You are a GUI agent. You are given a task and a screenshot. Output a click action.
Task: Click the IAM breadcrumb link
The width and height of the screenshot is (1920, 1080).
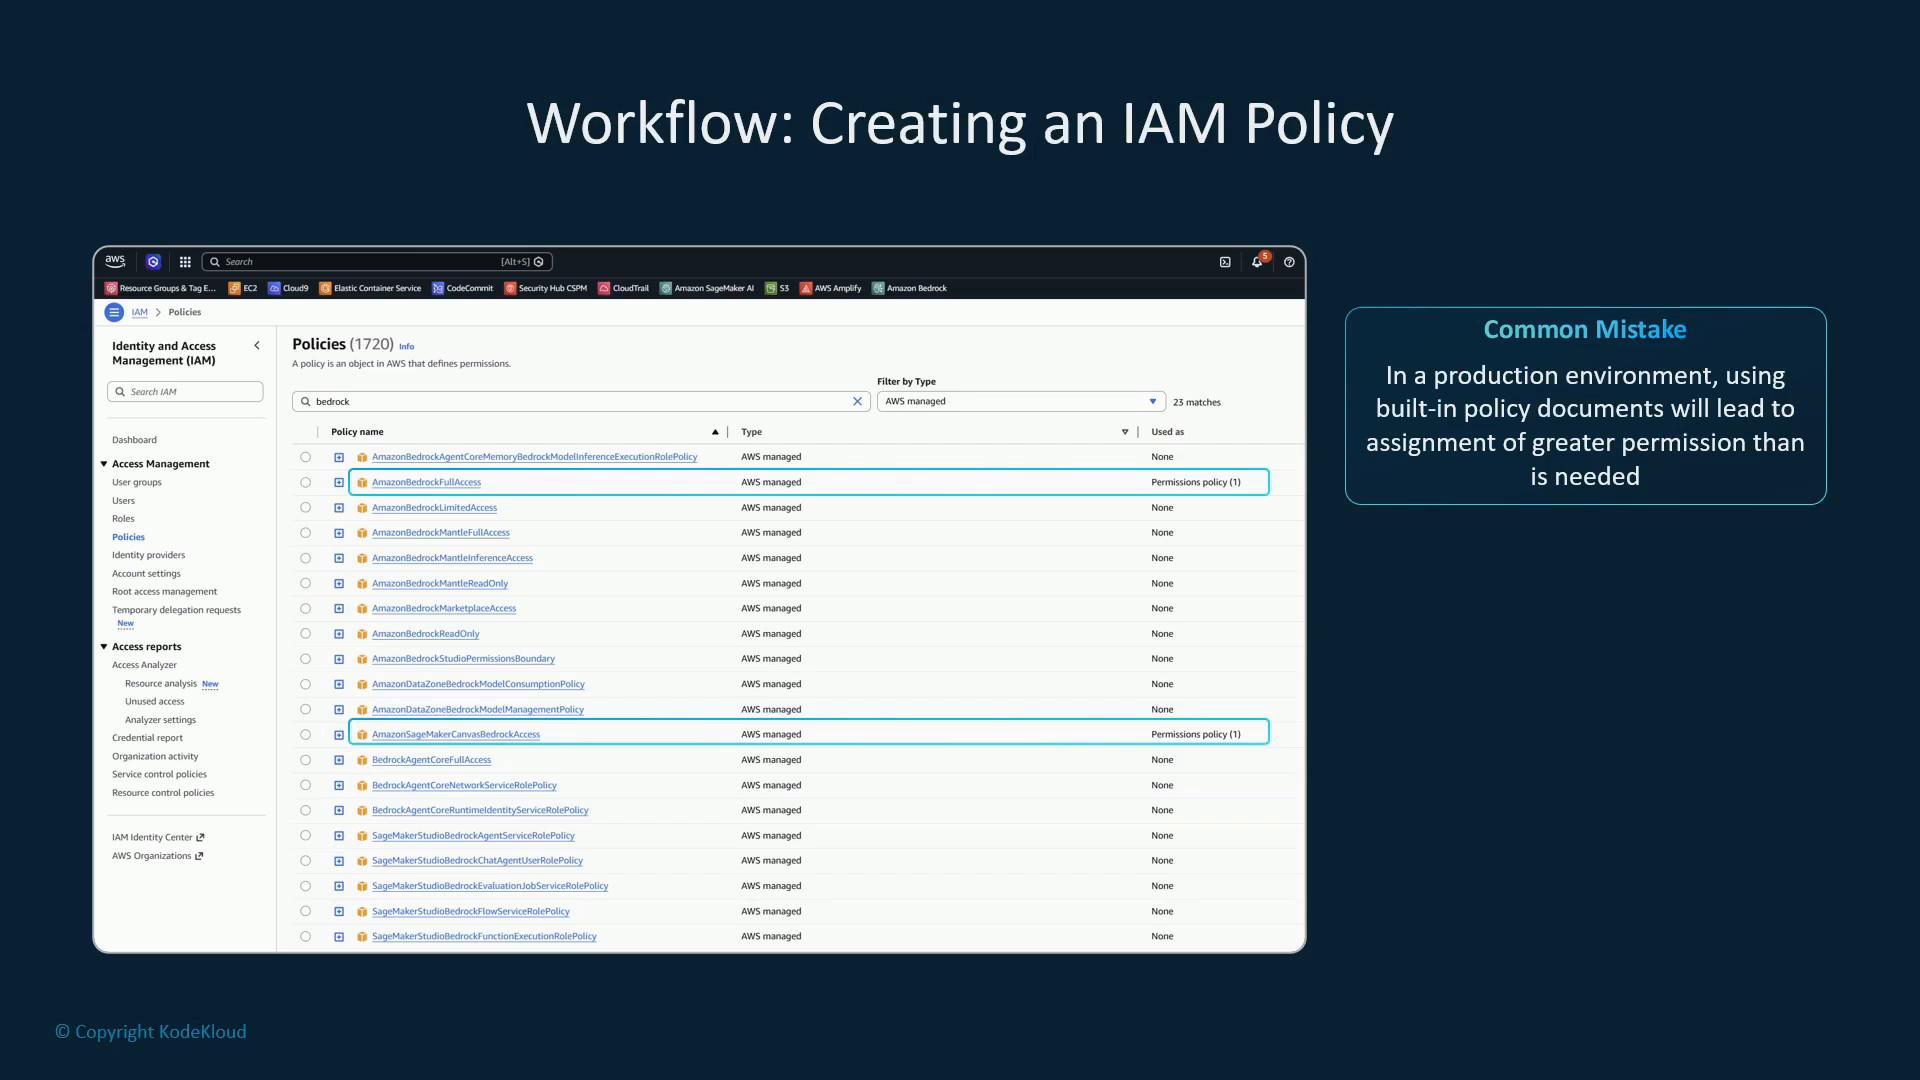(140, 312)
